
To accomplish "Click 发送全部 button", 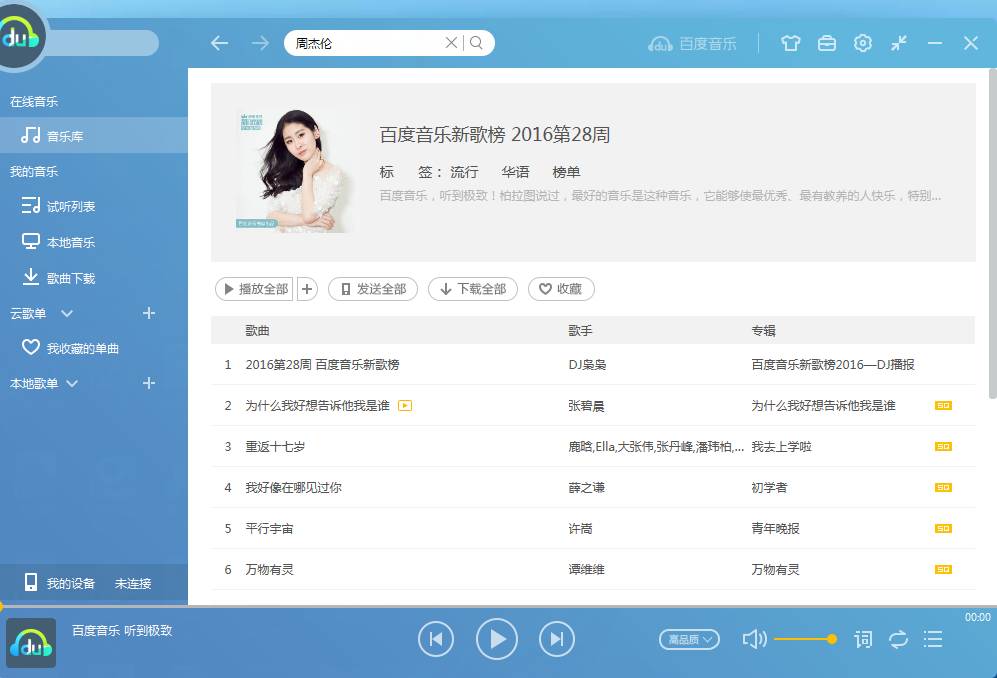I will click(373, 289).
